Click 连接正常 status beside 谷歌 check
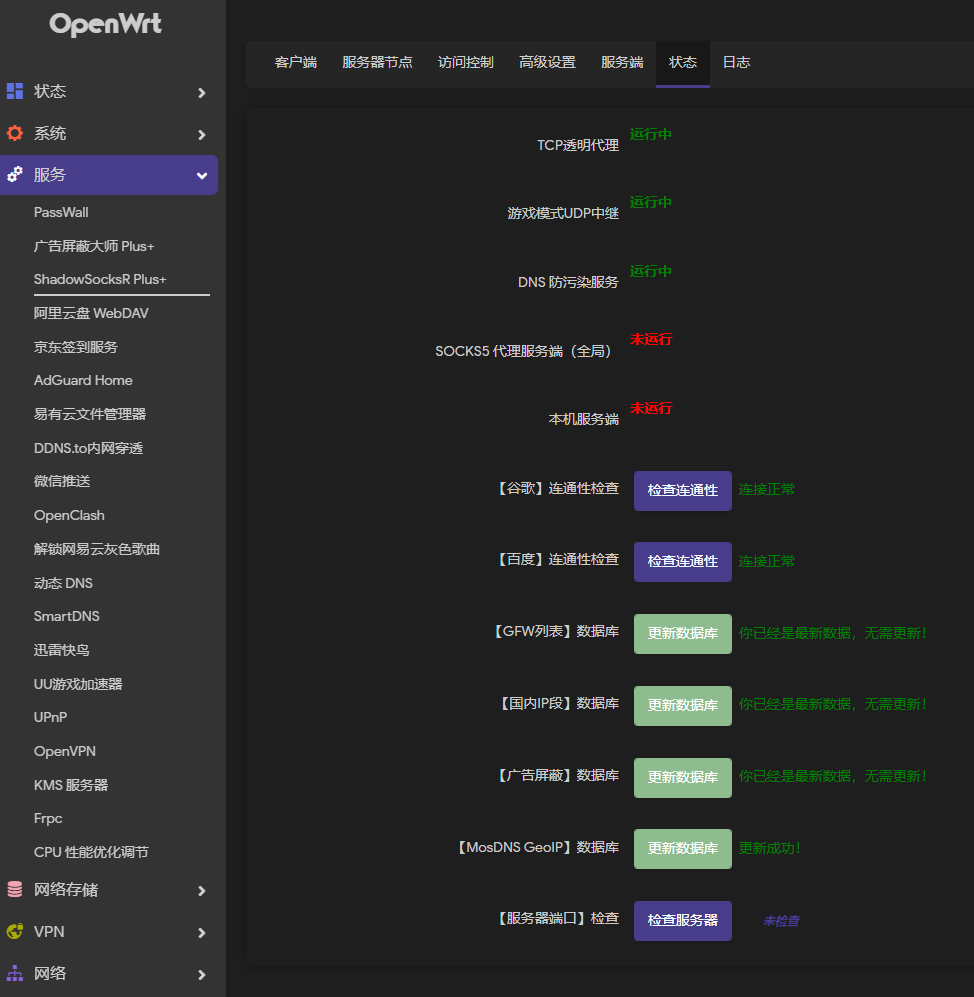 pyautogui.click(x=767, y=490)
